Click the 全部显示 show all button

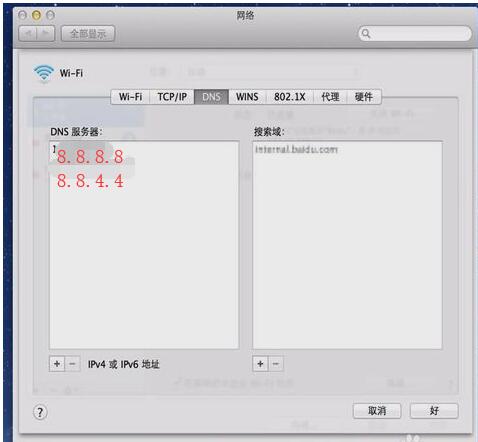88,33
